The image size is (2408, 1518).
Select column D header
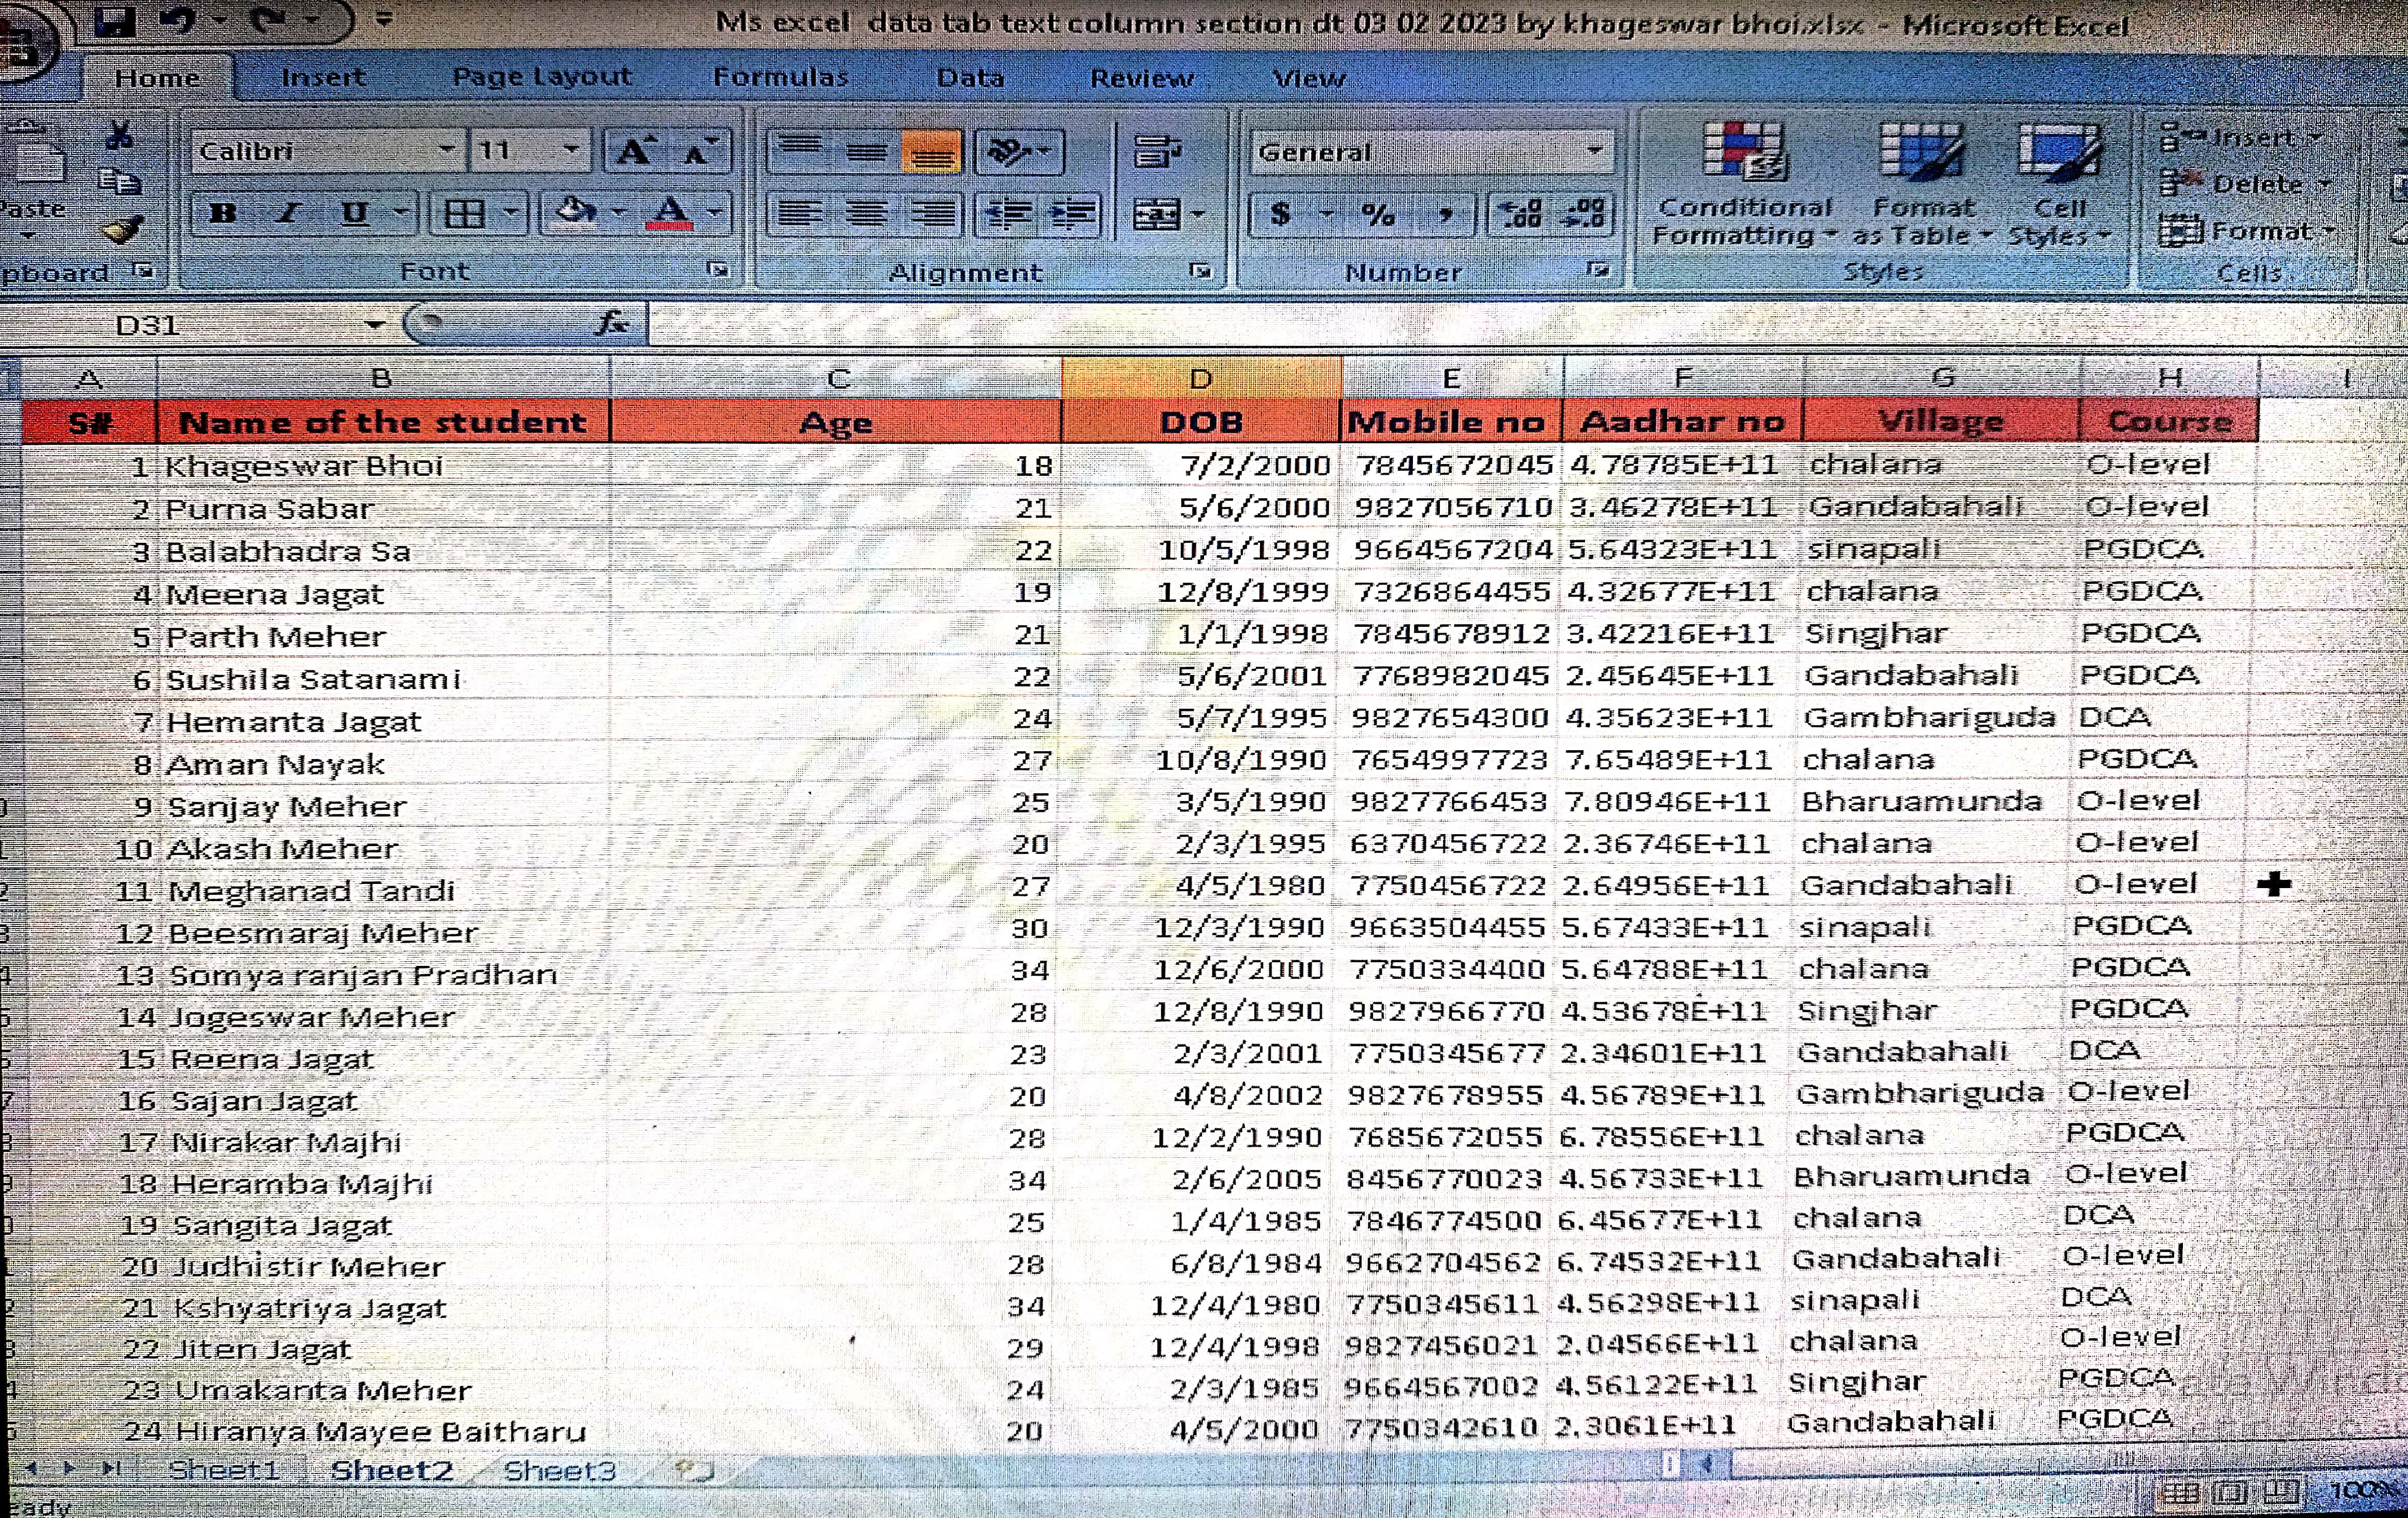tap(1201, 378)
